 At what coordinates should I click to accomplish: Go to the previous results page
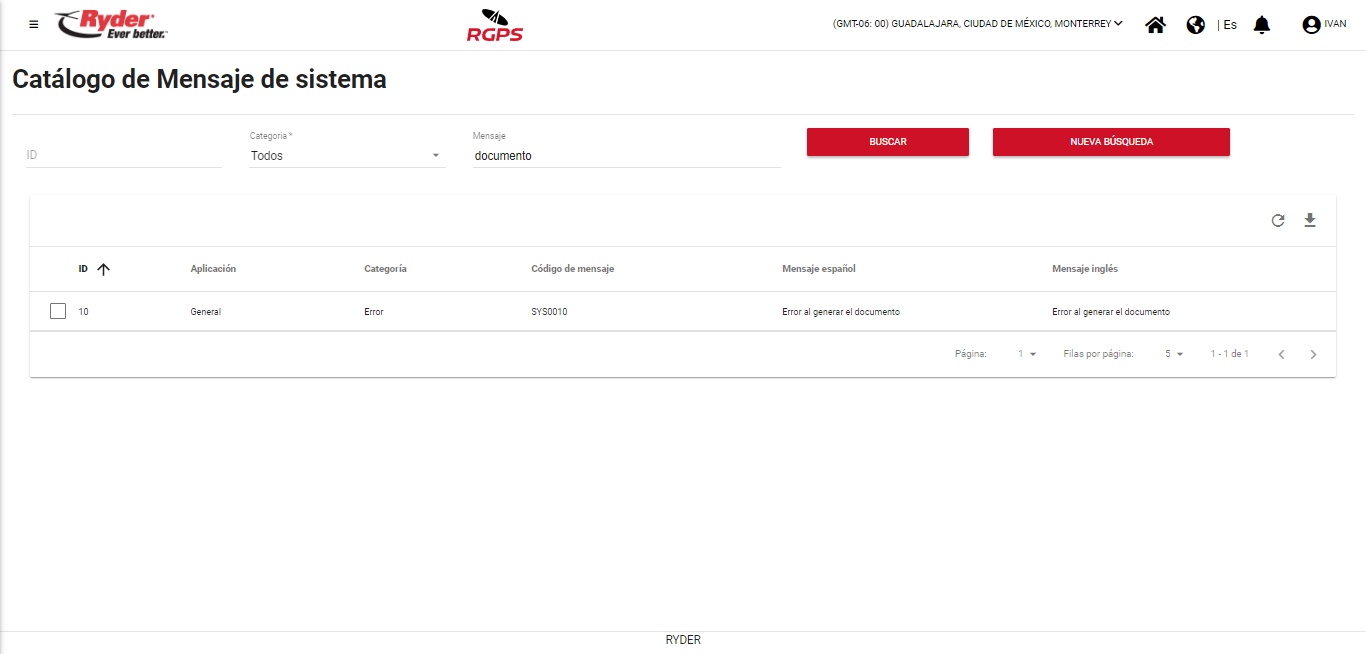[1281, 354]
